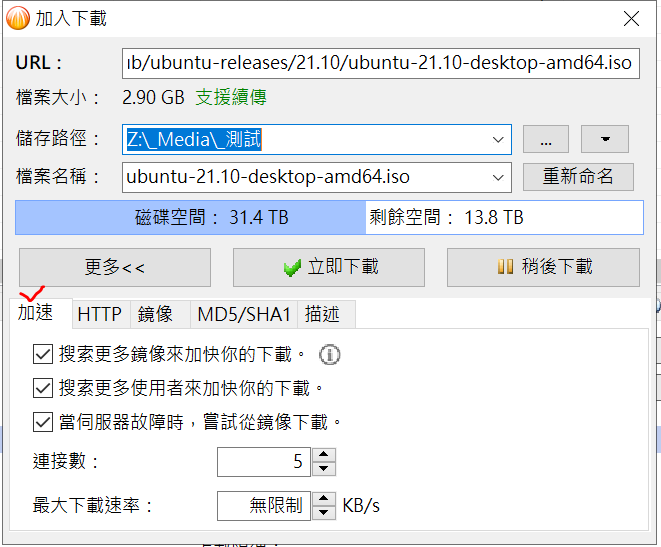
Task: Click in the URL input field
Action: point(381,63)
